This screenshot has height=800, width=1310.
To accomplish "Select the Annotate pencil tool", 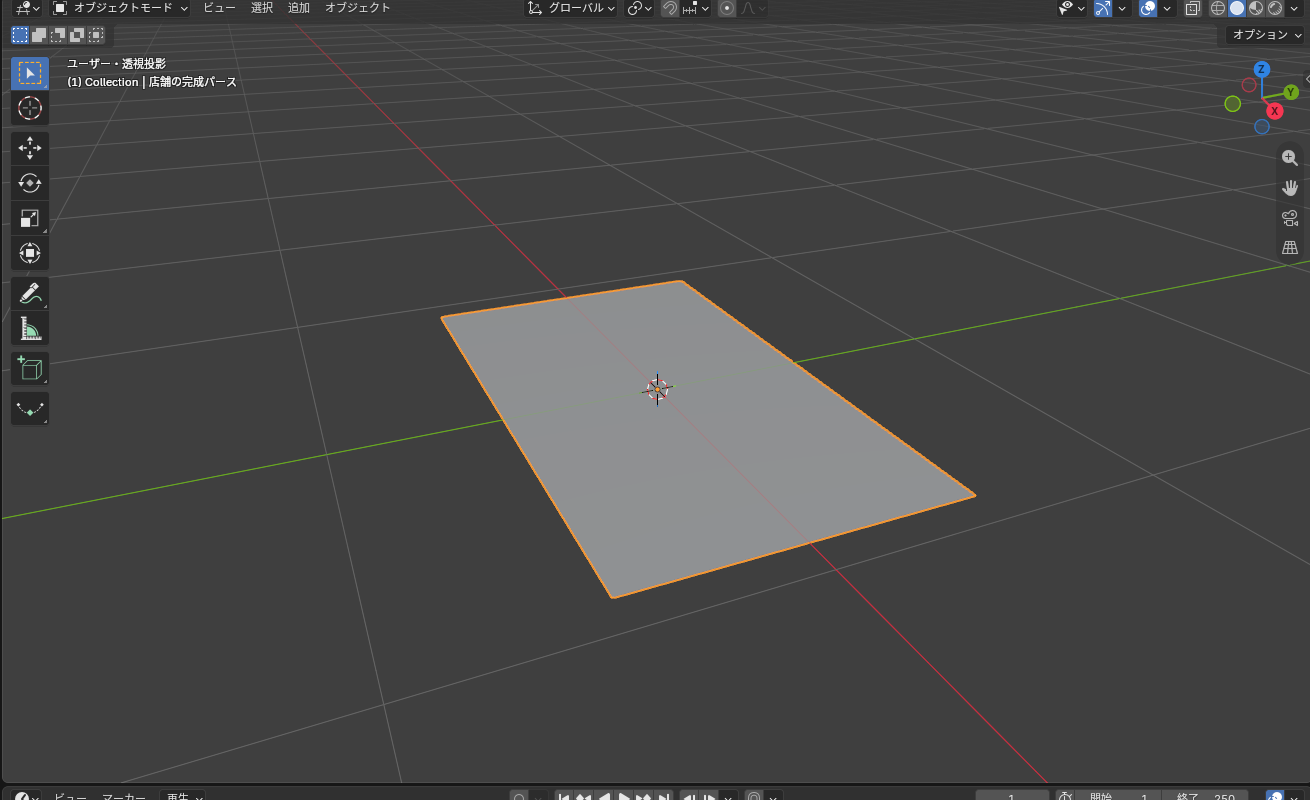I will [30, 294].
